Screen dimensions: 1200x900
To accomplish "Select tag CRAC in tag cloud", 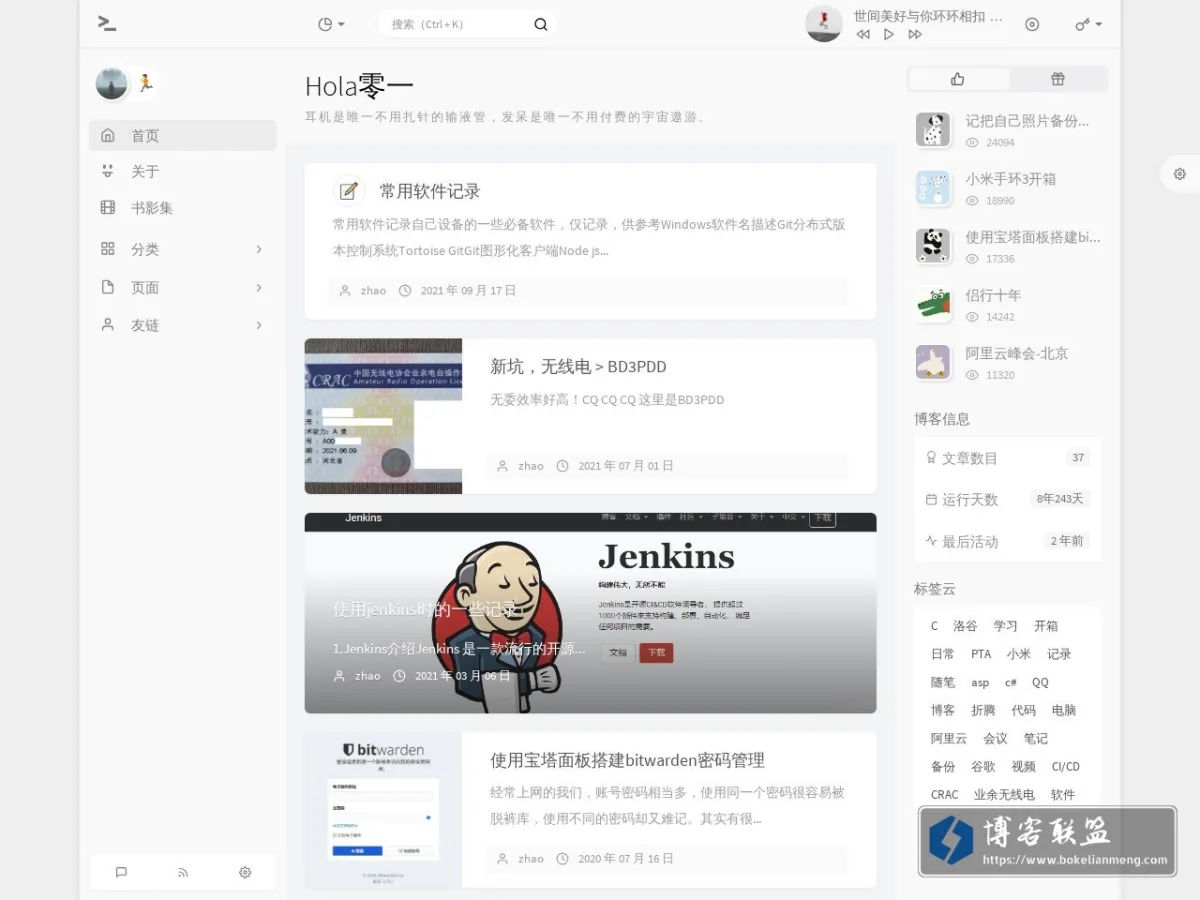I will pos(945,795).
